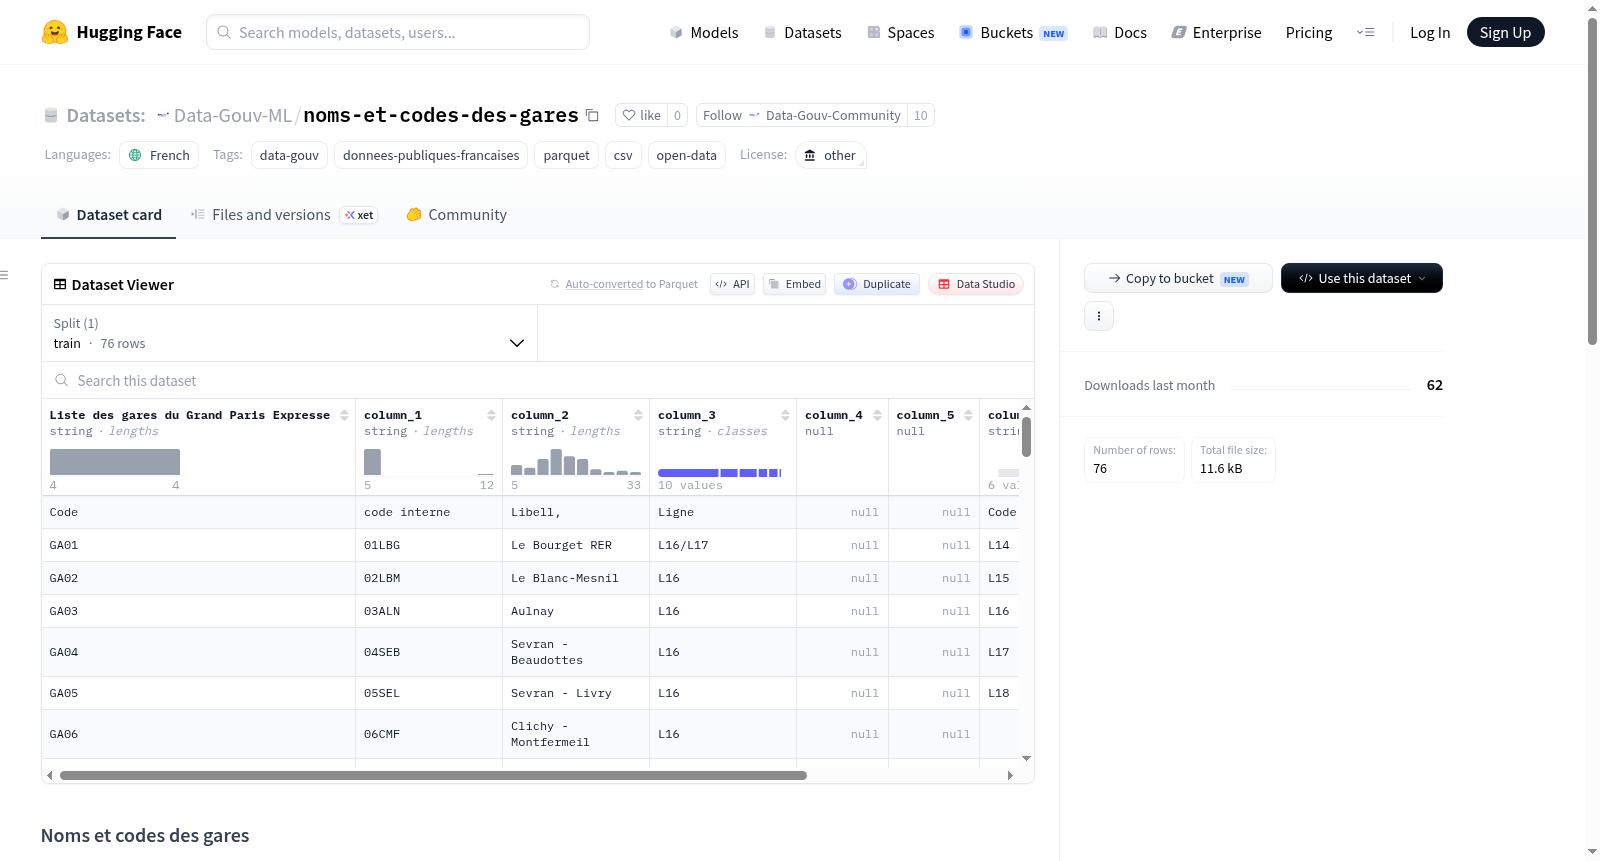The image size is (1600, 861).
Task: Click the Log In link
Action: [1430, 32]
